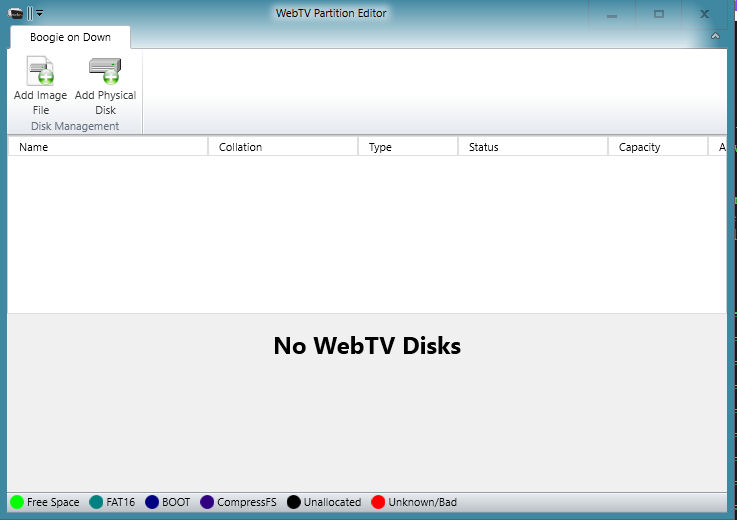Open the WebTV app icon in title bar
The height and width of the screenshot is (520, 737).
[x=15, y=13]
